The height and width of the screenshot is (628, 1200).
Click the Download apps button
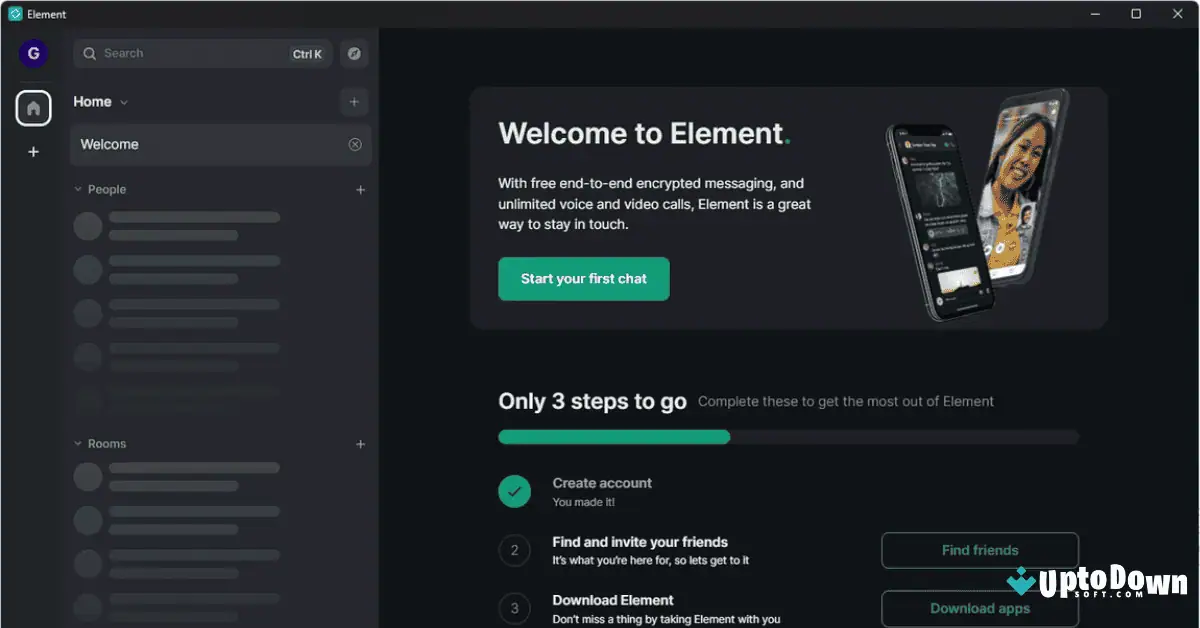tap(979, 608)
